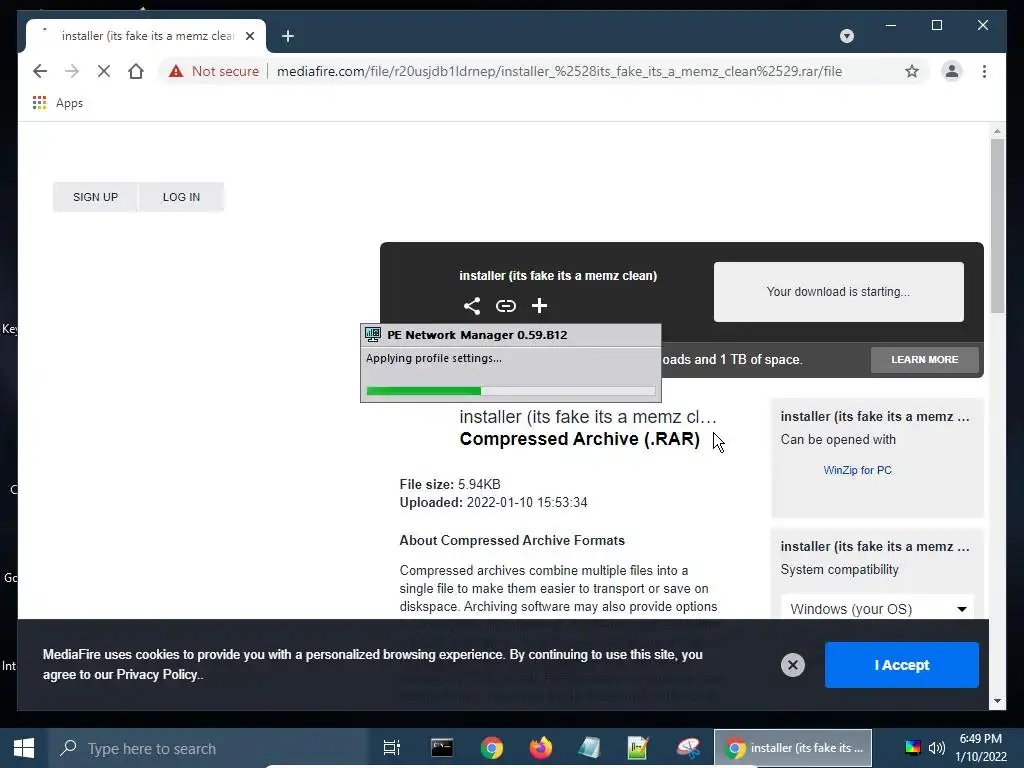Bookmark this page with the star icon
Image resolution: width=1024 pixels, height=768 pixels.
pyautogui.click(x=912, y=71)
